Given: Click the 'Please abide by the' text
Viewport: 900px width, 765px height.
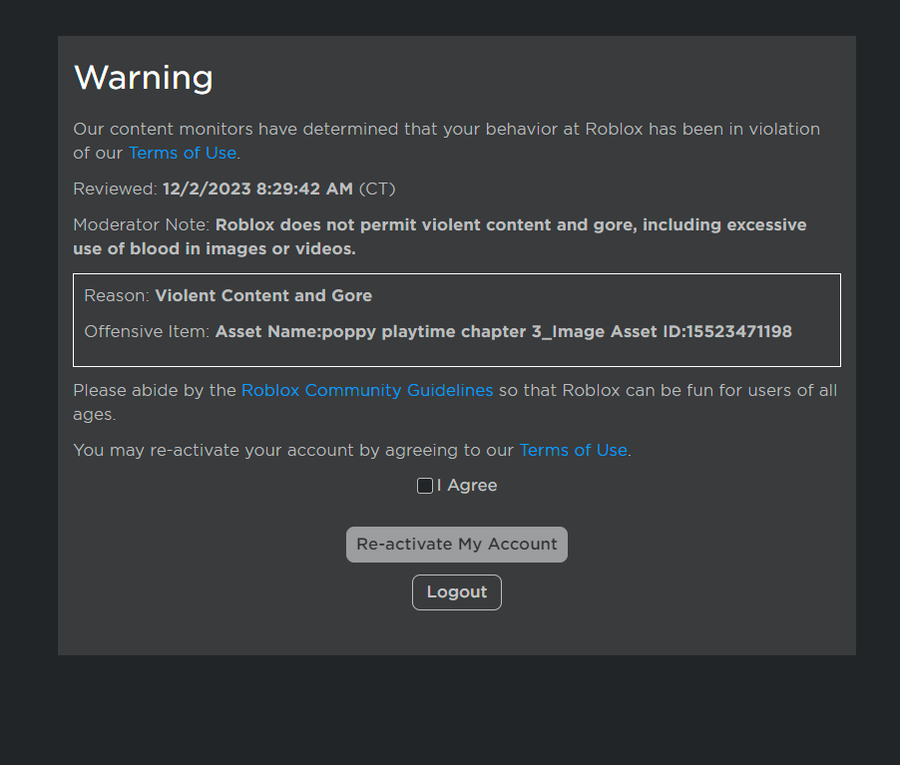Looking at the screenshot, I should pos(155,390).
